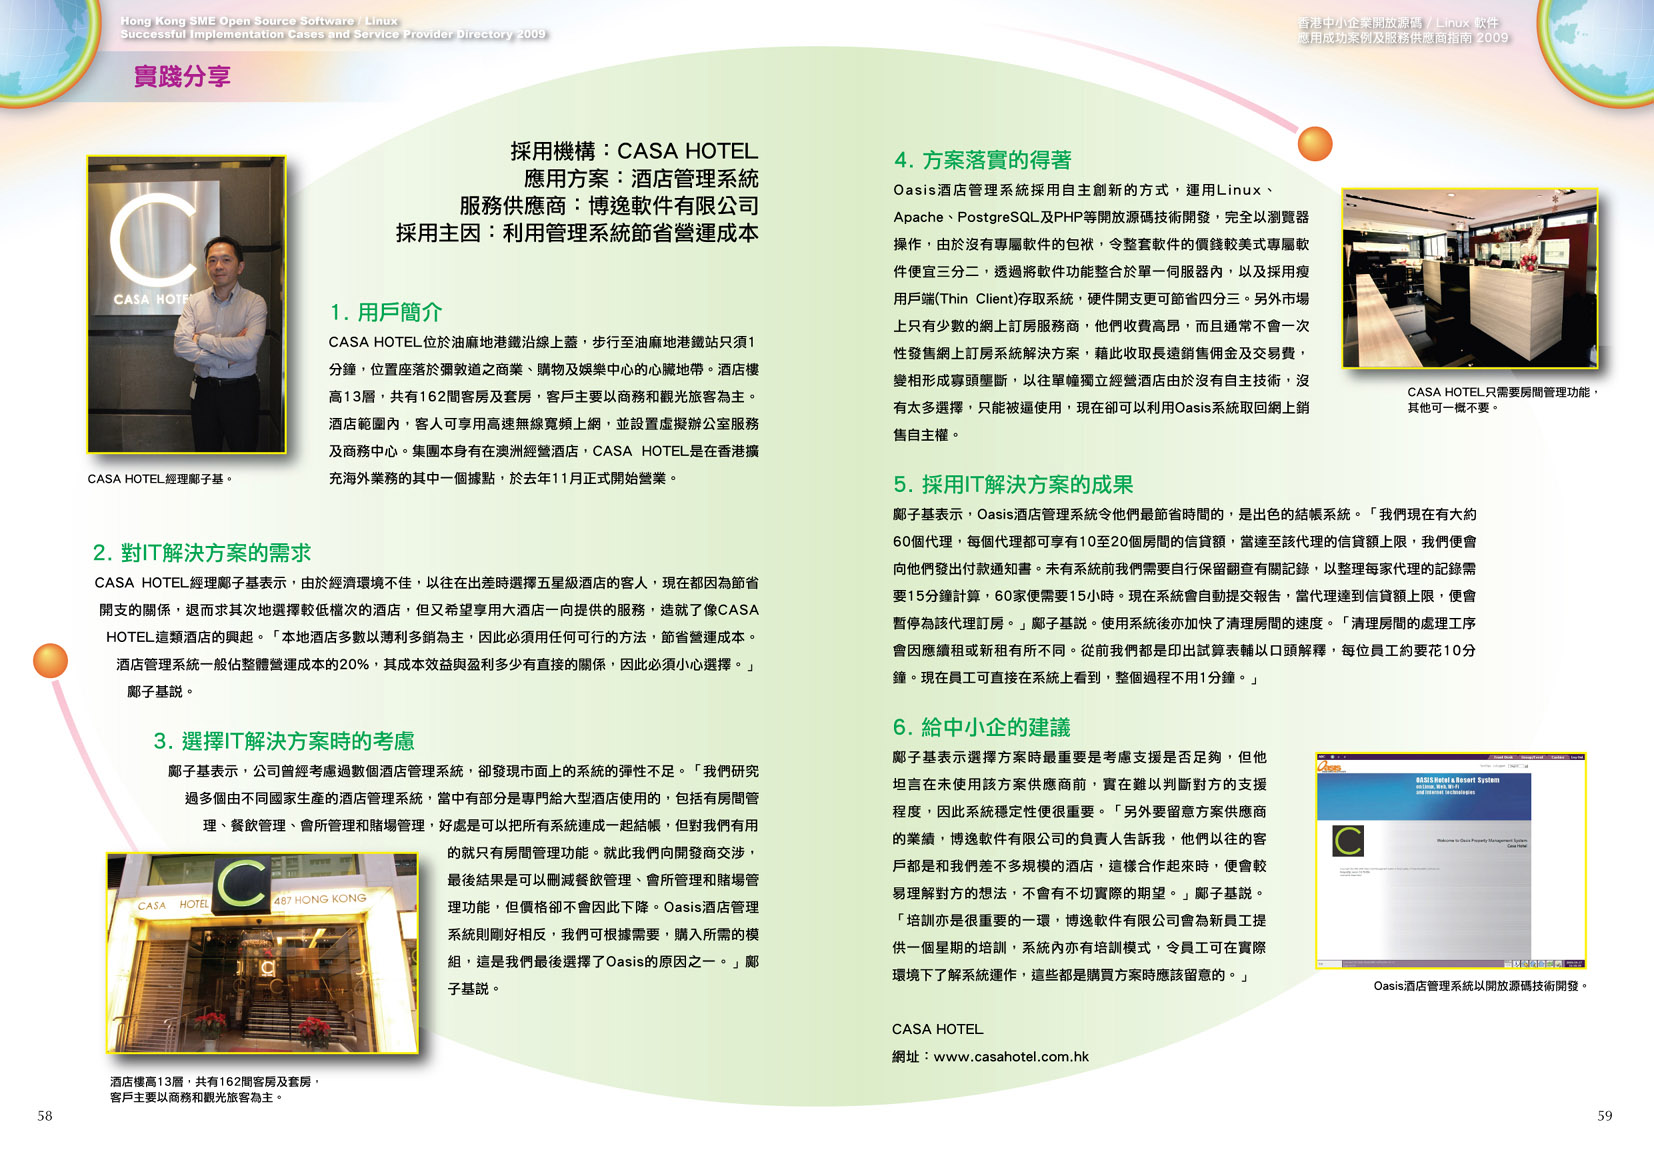Click title line '採用主因：利用管理系統節省營運成本'
The height and width of the screenshot is (1170, 1654).
(577, 233)
